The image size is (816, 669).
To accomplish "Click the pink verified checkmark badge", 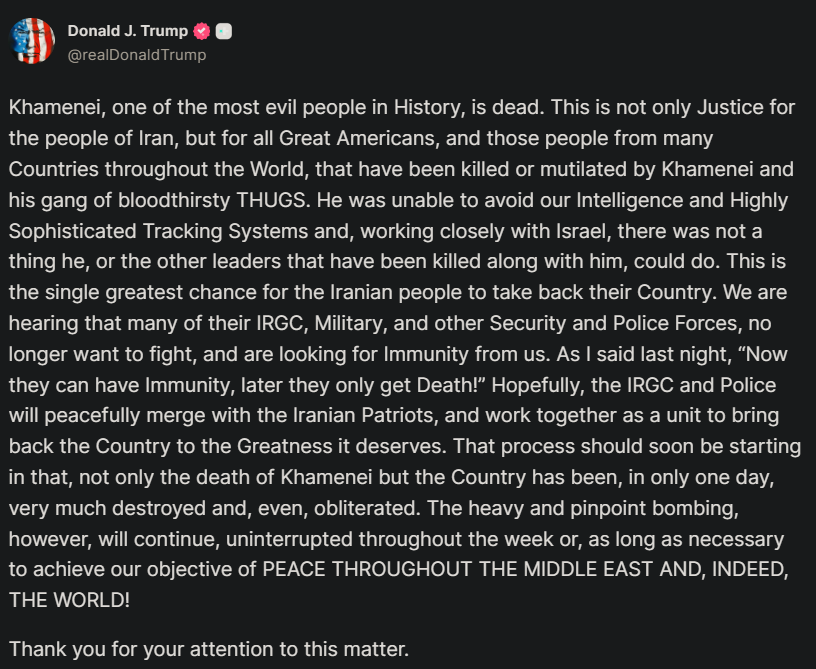I will (202, 31).
